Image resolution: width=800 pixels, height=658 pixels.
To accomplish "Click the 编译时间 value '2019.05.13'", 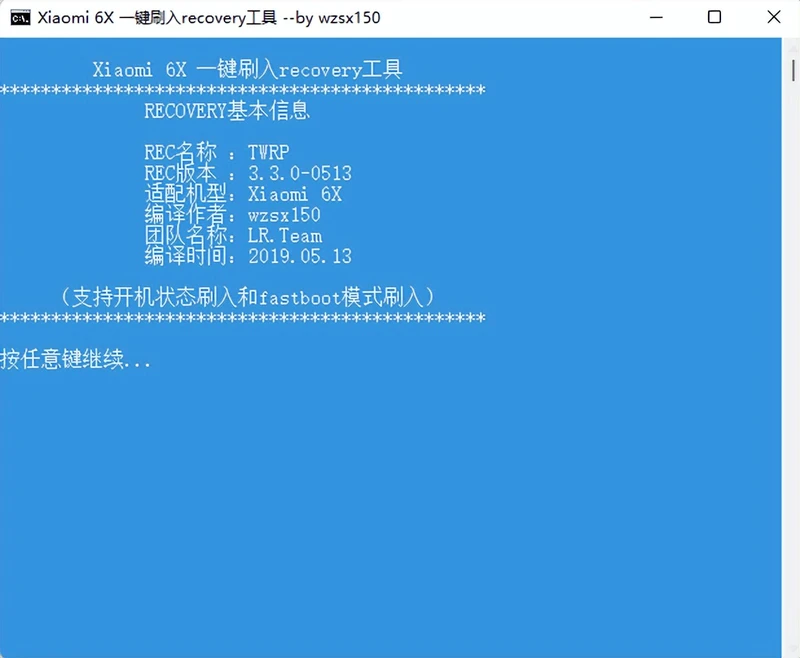I will [x=300, y=256].
